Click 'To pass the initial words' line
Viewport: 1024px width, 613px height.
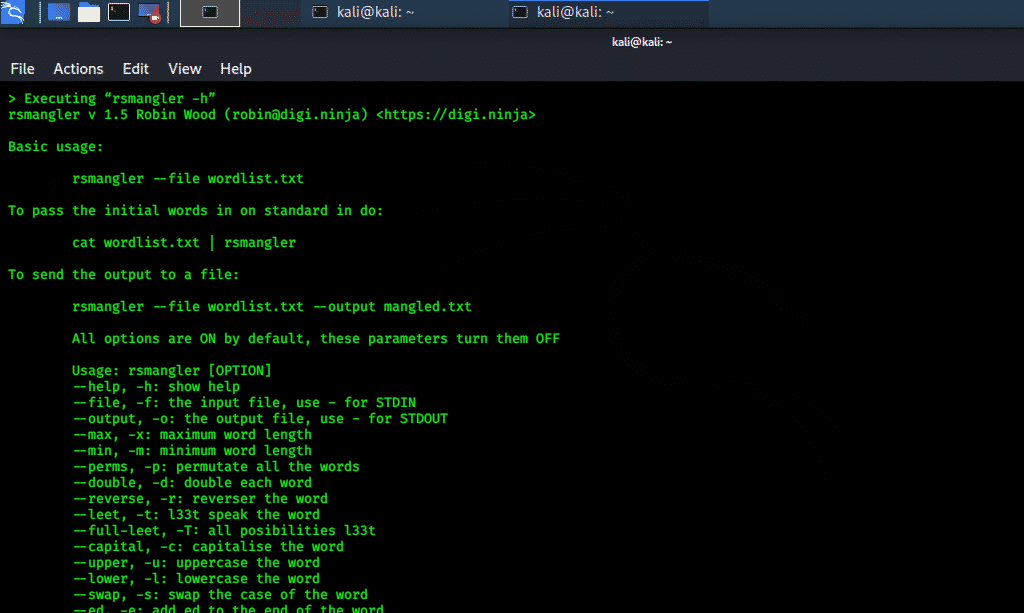click(195, 211)
